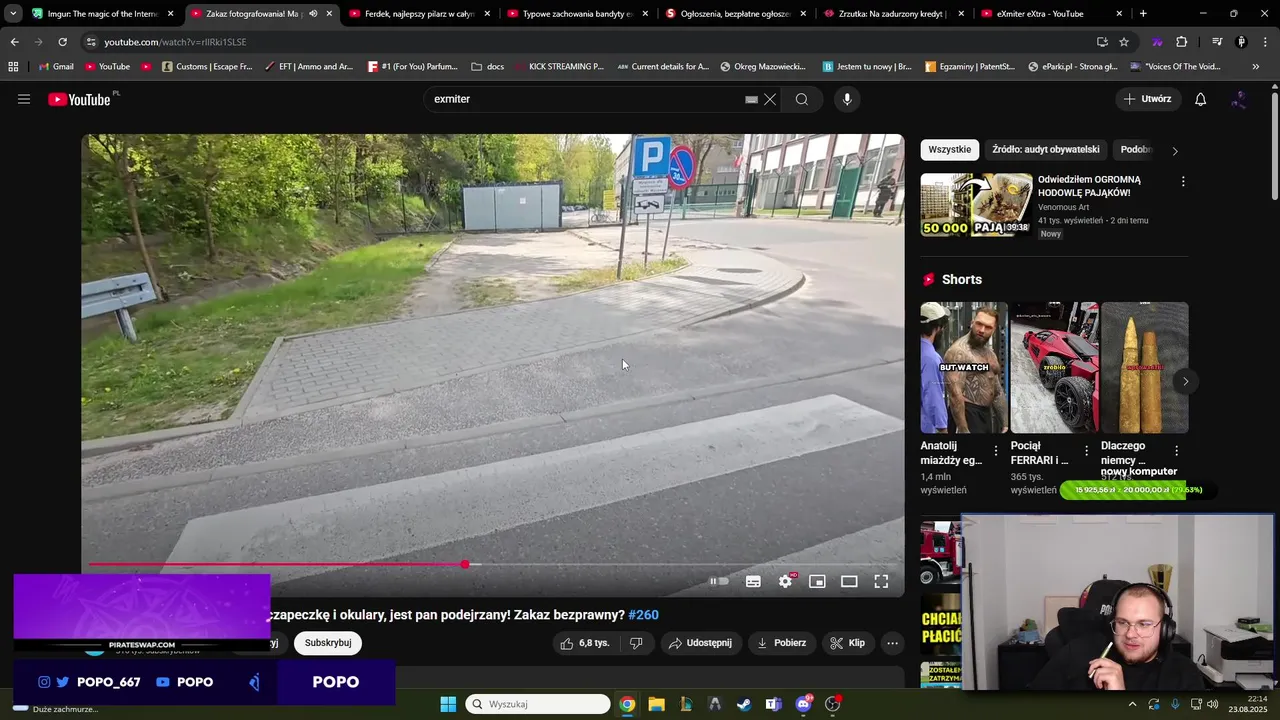Toggle the video autoplay switch
The height and width of the screenshot is (720, 1280).
coord(719,581)
